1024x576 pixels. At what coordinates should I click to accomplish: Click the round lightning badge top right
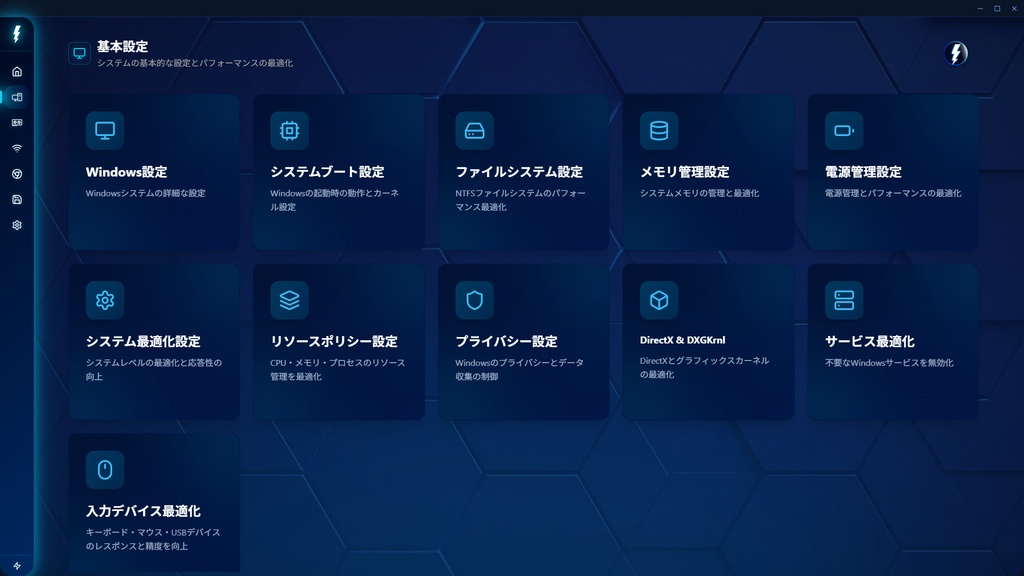955,54
